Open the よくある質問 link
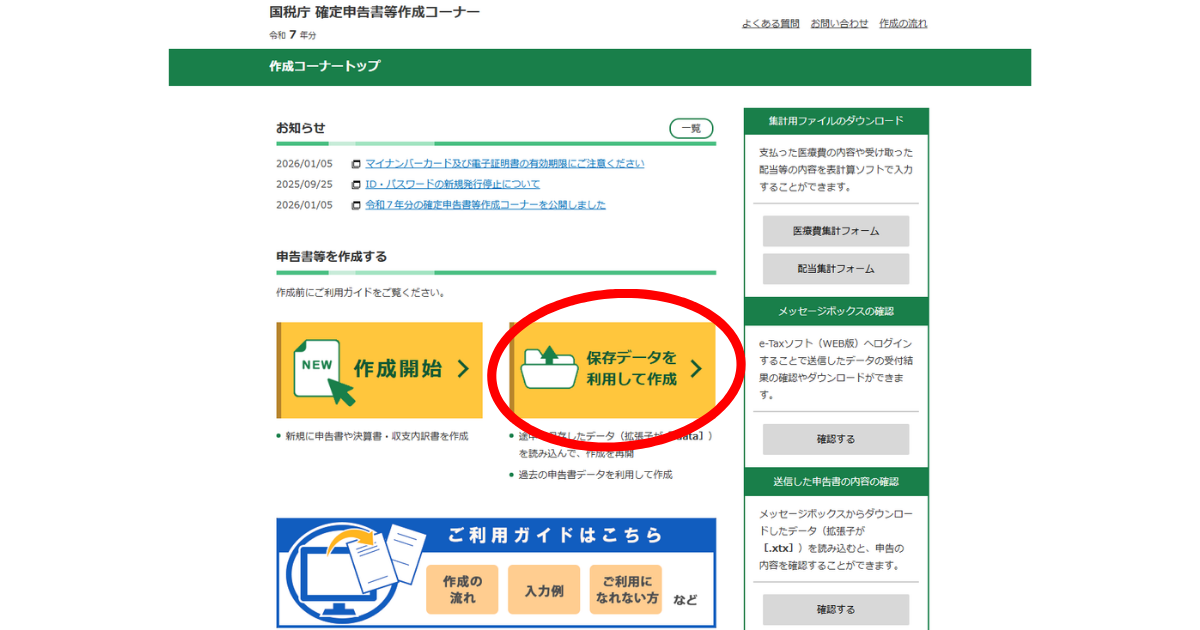The width and height of the screenshot is (1200, 630). (770, 24)
